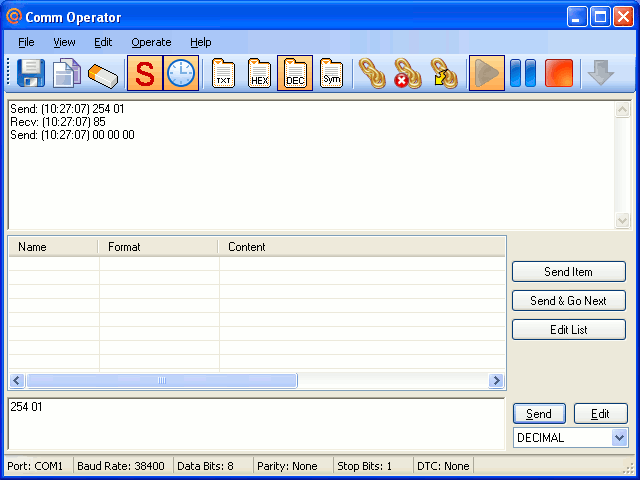
Task: Click 'Stop Bits: 1' in status bar
Action: [x=364, y=466]
